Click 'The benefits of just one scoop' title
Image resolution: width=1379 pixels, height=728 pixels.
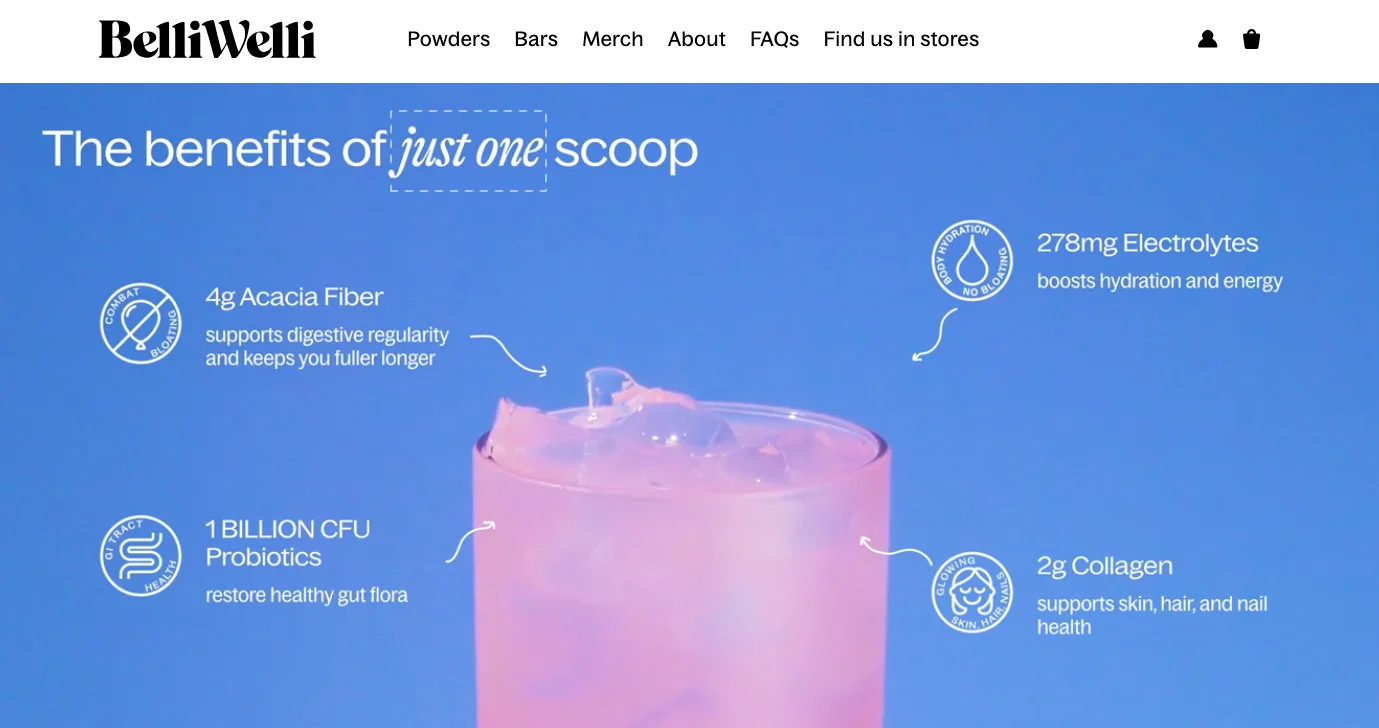370,150
